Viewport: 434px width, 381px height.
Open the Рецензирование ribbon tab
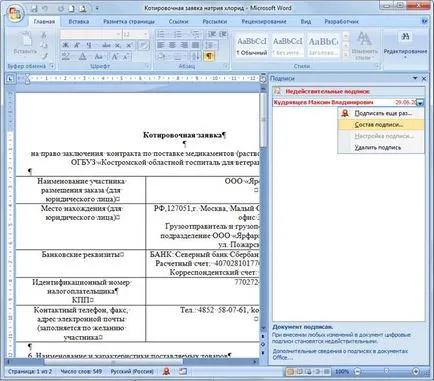pyautogui.click(x=264, y=21)
